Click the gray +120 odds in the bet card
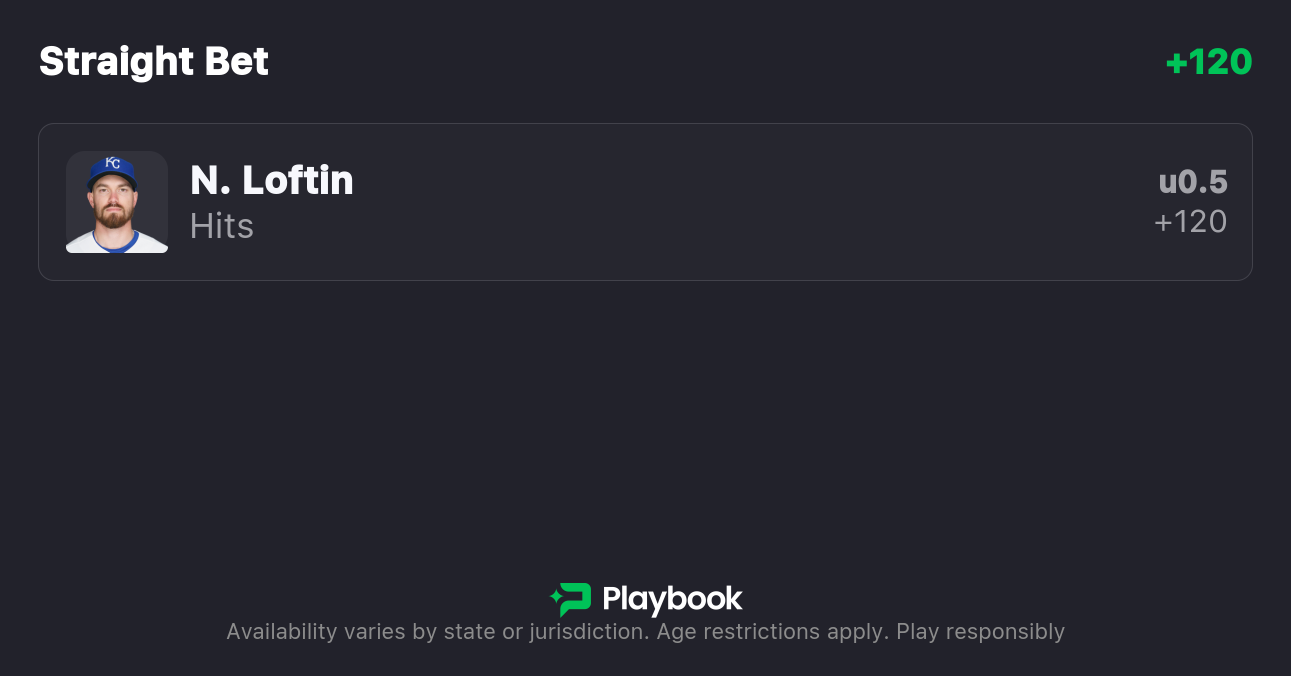Image resolution: width=1291 pixels, height=676 pixels. click(1190, 222)
